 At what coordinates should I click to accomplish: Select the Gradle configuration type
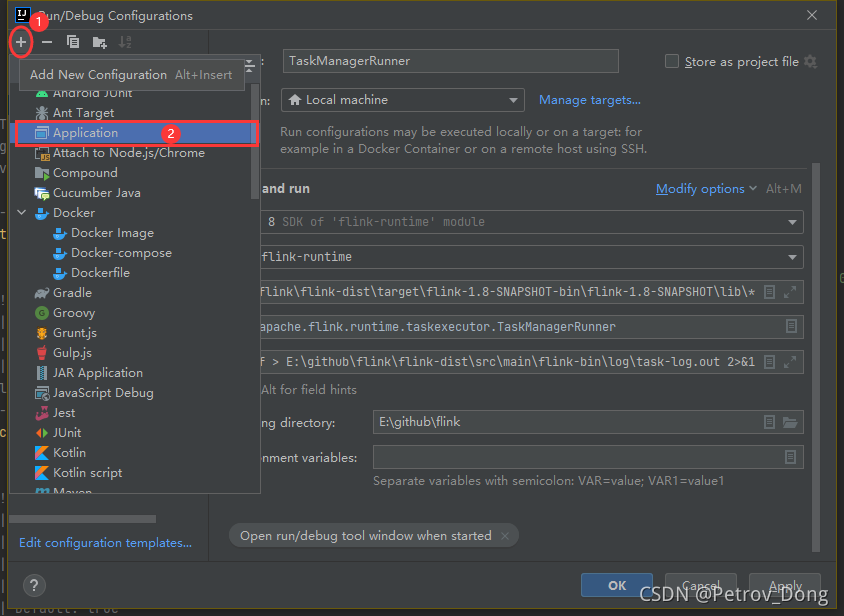(x=72, y=293)
